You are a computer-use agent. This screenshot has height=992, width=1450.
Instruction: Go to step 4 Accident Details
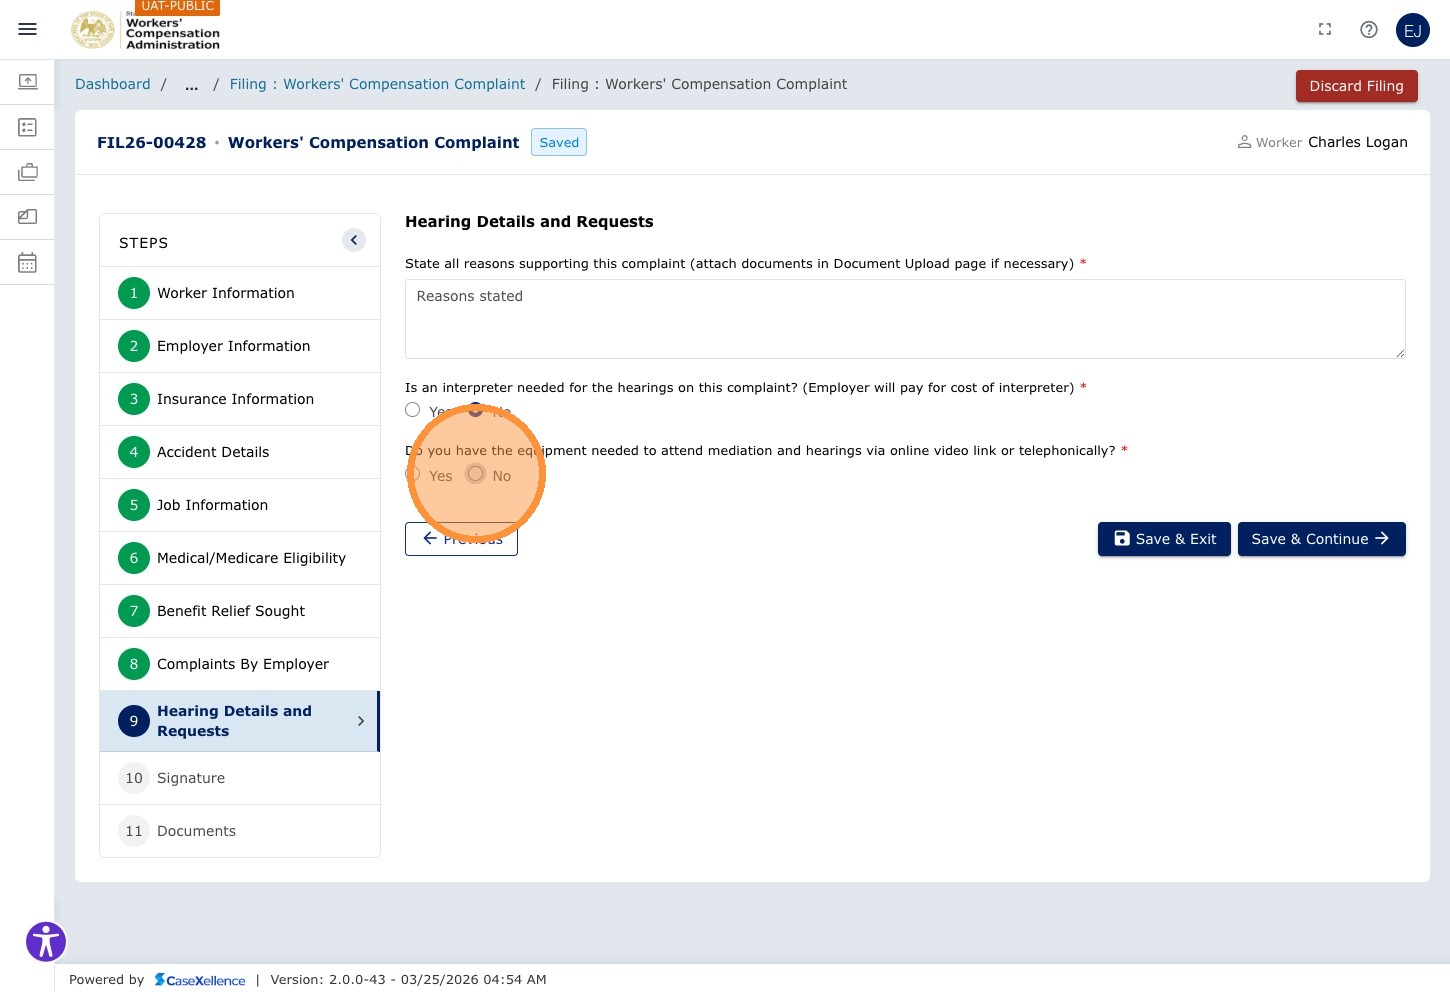click(x=240, y=452)
